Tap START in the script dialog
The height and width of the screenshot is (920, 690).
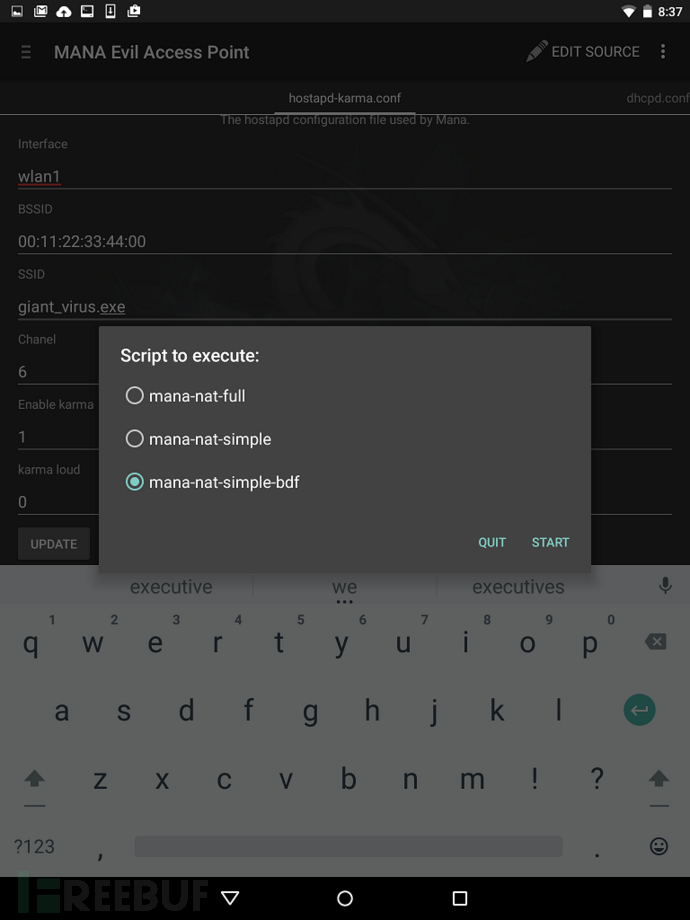pos(550,542)
